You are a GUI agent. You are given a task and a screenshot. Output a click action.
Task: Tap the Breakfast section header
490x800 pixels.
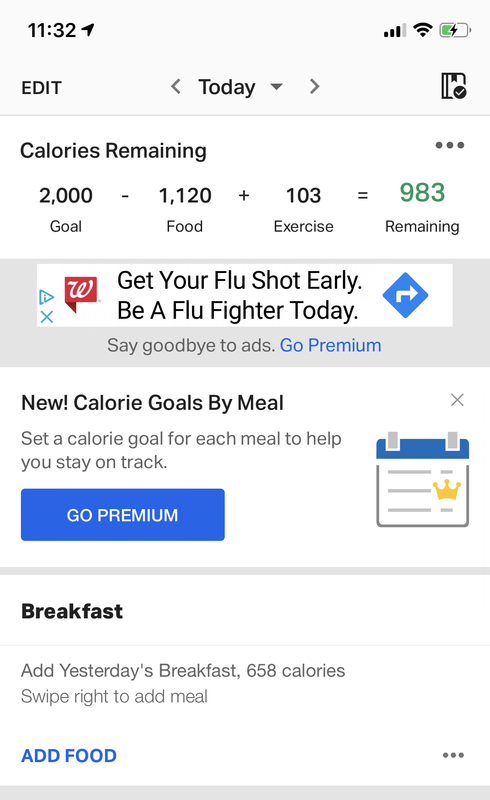(72, 611)
